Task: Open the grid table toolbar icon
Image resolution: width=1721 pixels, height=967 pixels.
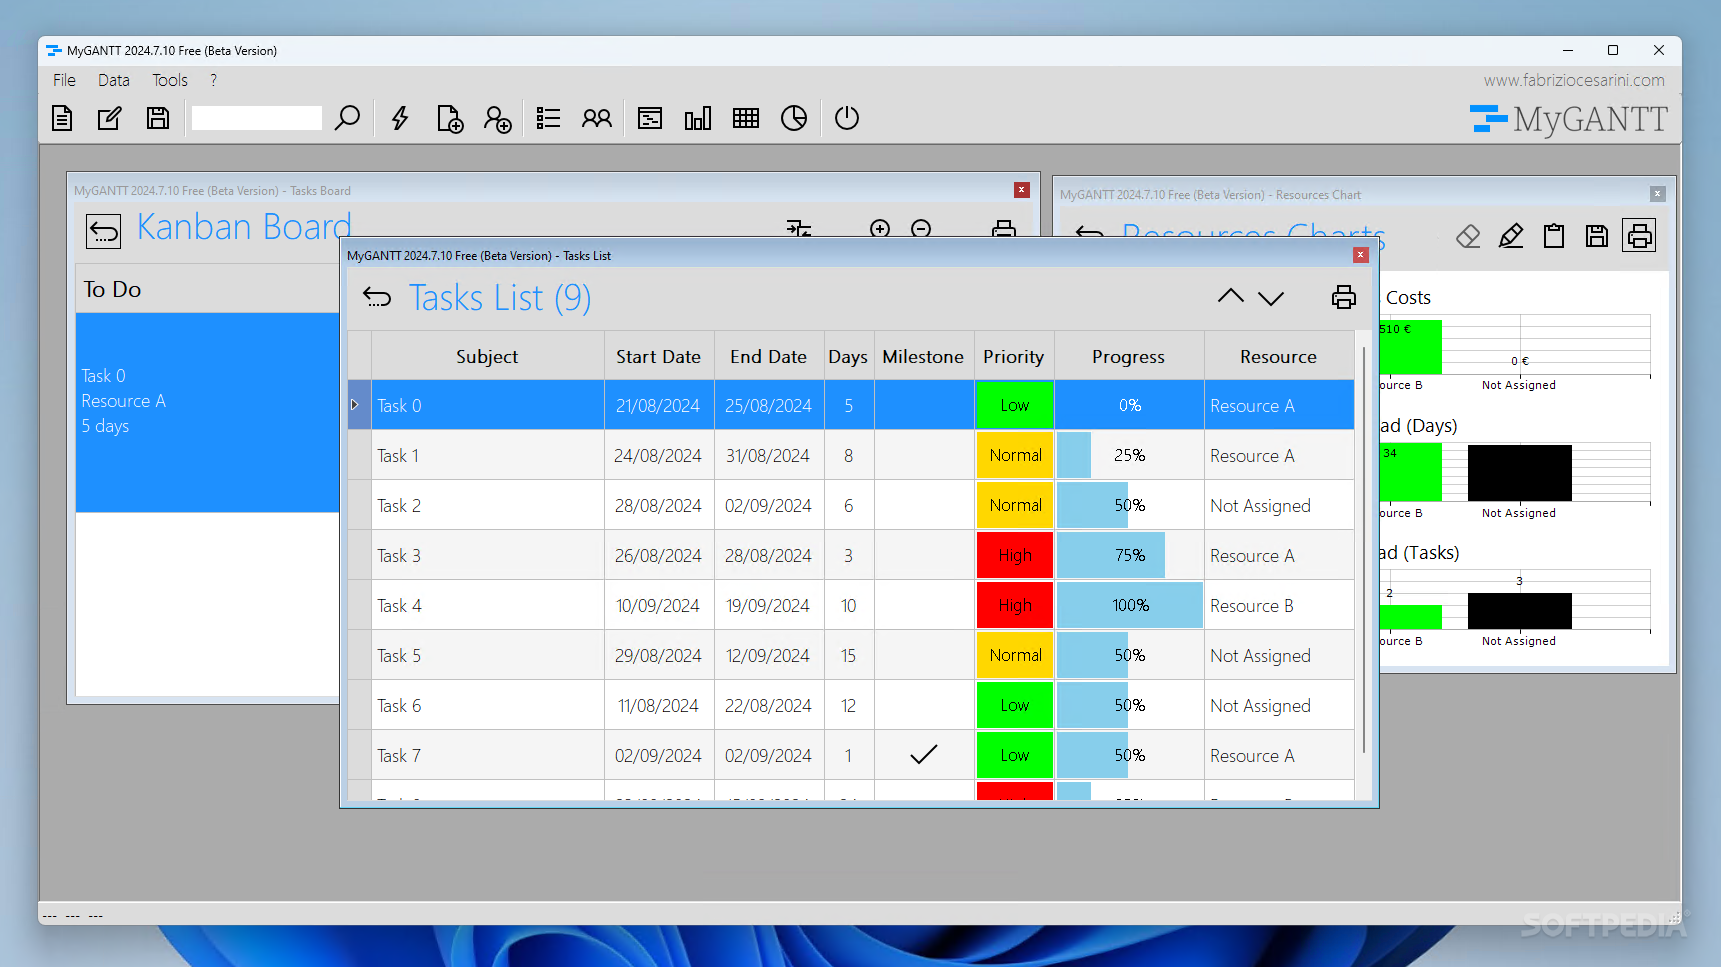Action: (746, 118)
